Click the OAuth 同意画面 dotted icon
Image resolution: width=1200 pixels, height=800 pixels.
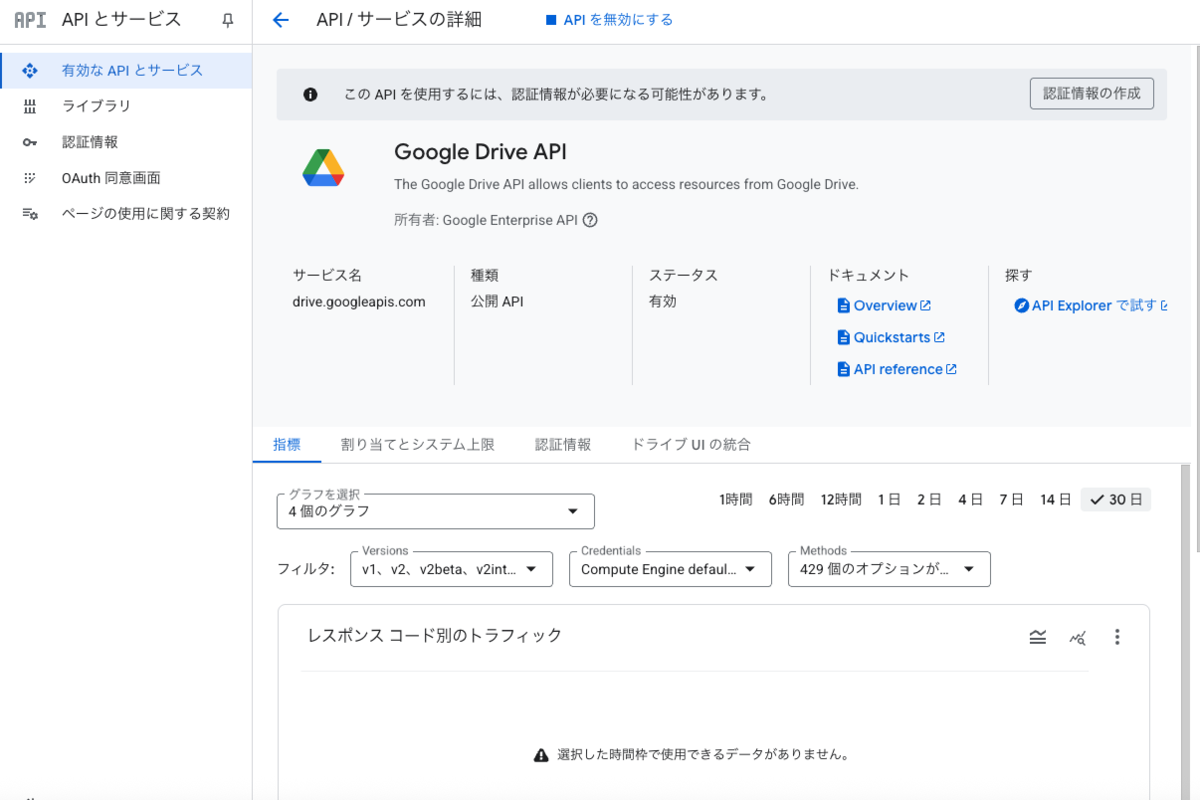30,178
